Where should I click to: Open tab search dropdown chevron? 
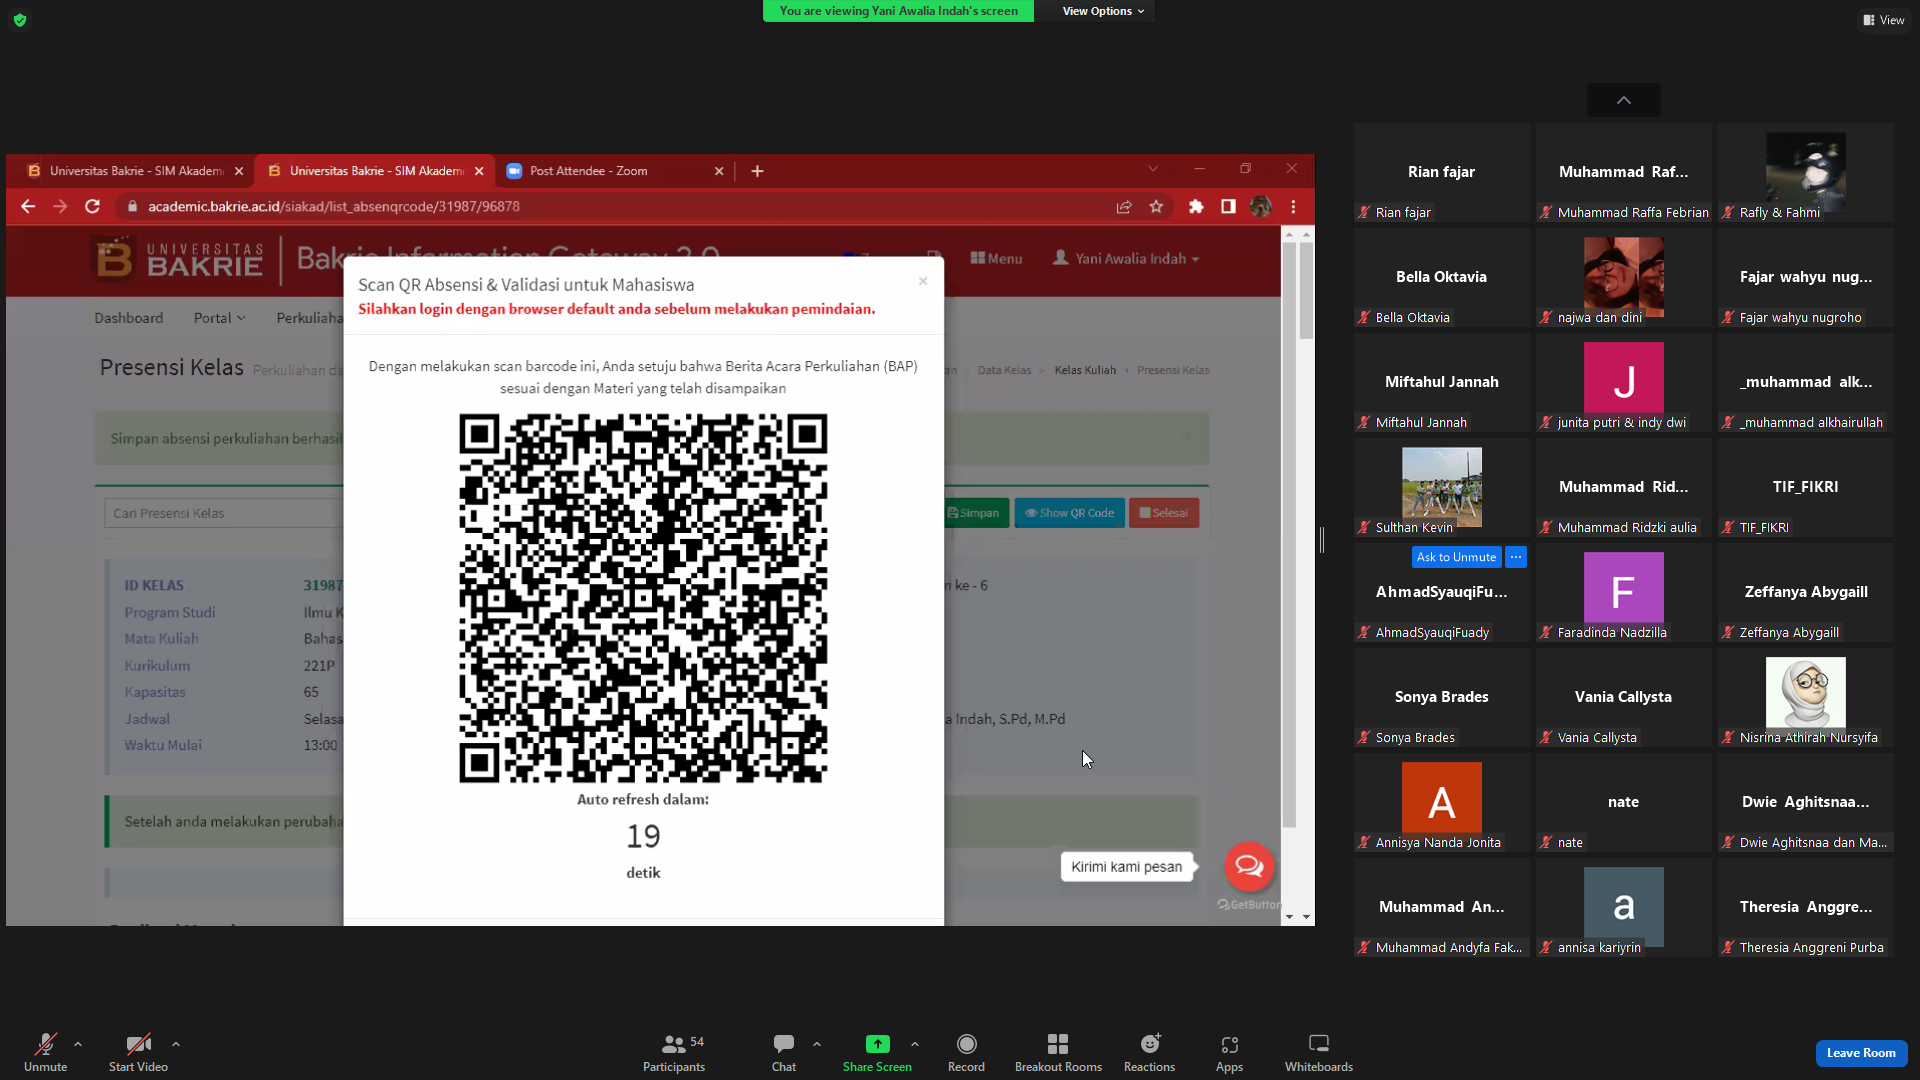1153,168
